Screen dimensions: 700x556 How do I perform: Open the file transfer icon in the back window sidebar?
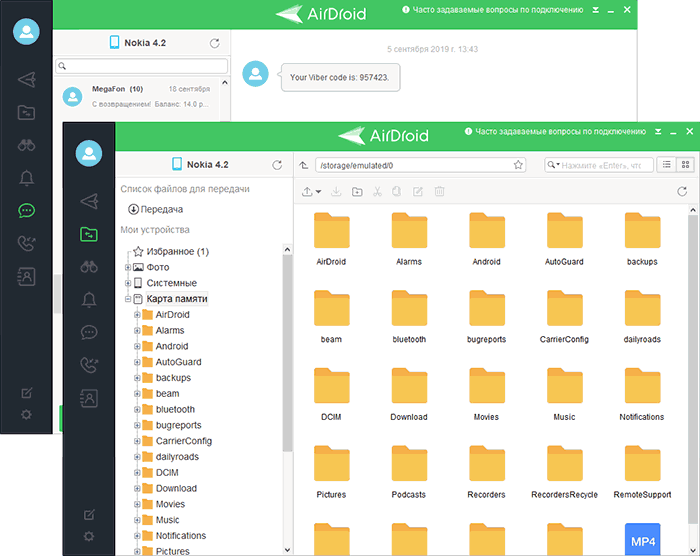[27, 80]
